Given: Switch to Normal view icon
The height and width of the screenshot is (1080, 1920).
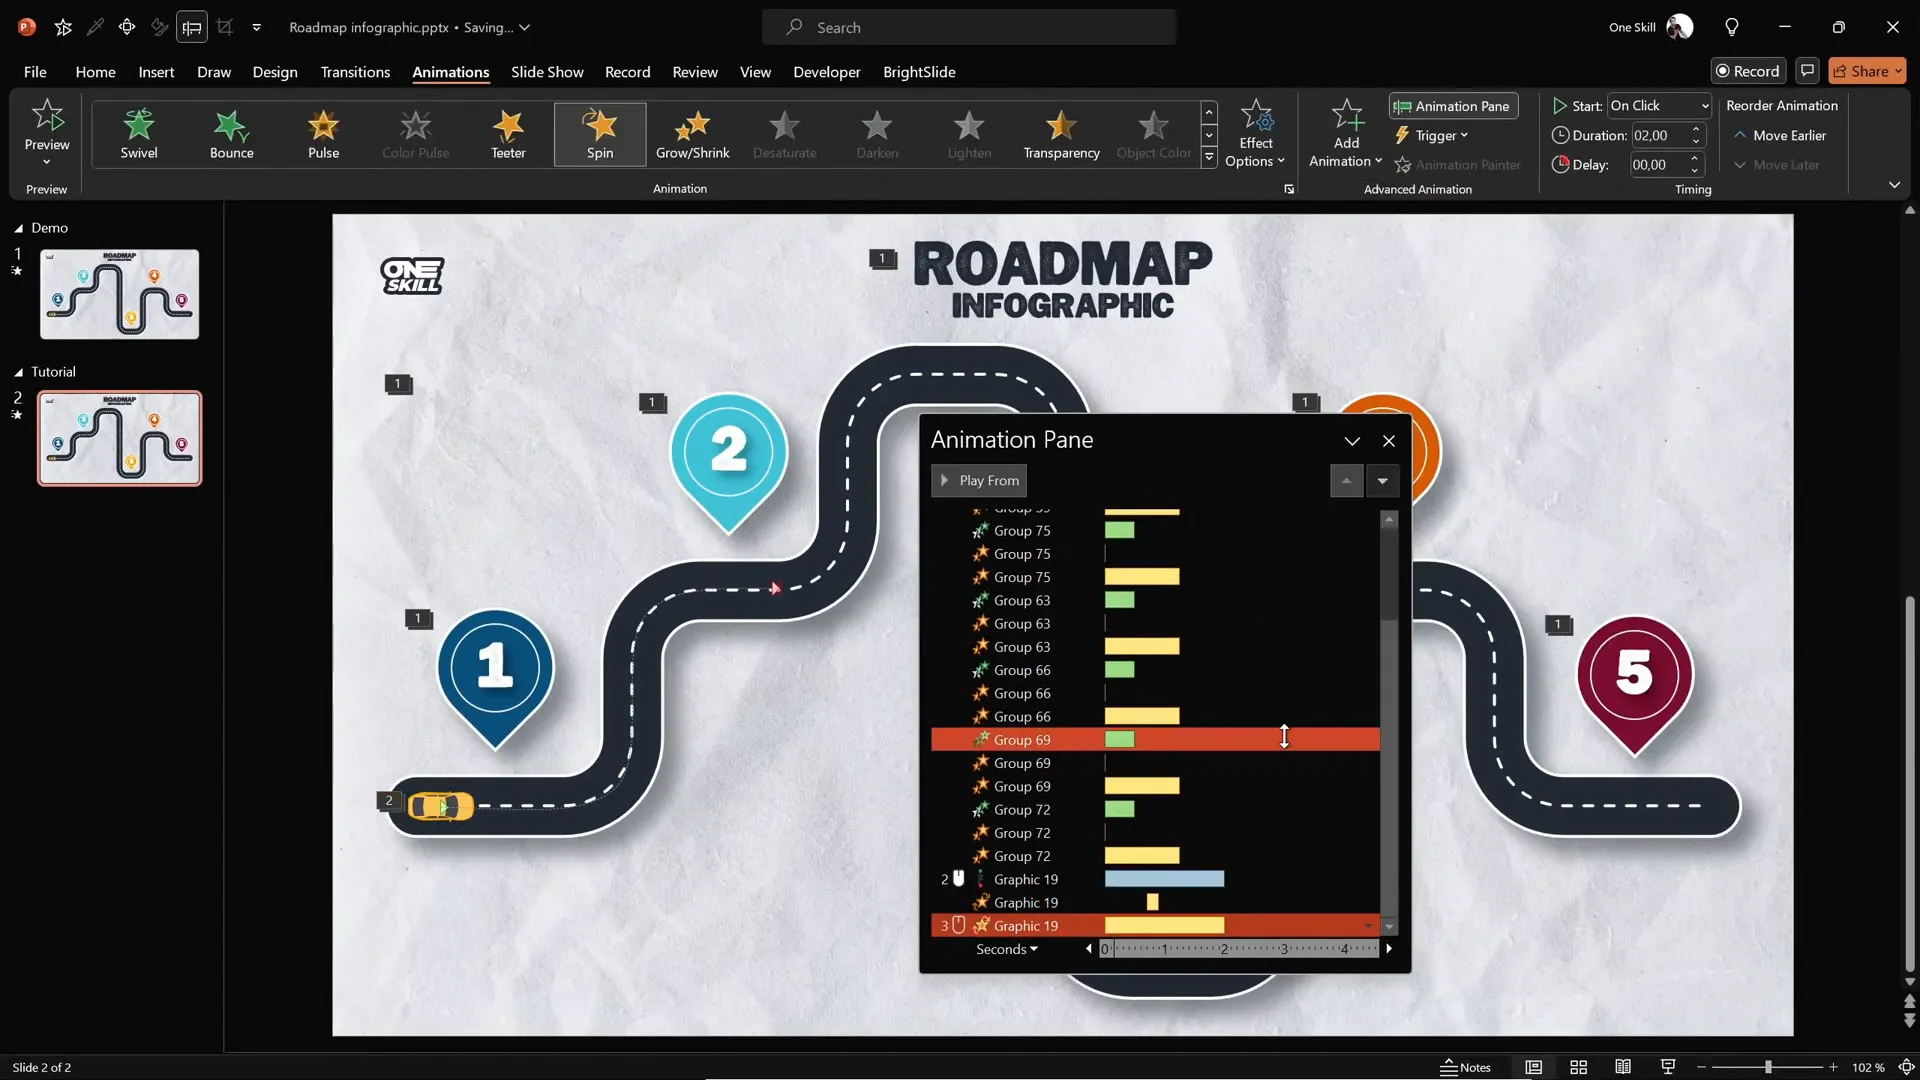Looking at the screenshot, I should pos(1533,1067).
